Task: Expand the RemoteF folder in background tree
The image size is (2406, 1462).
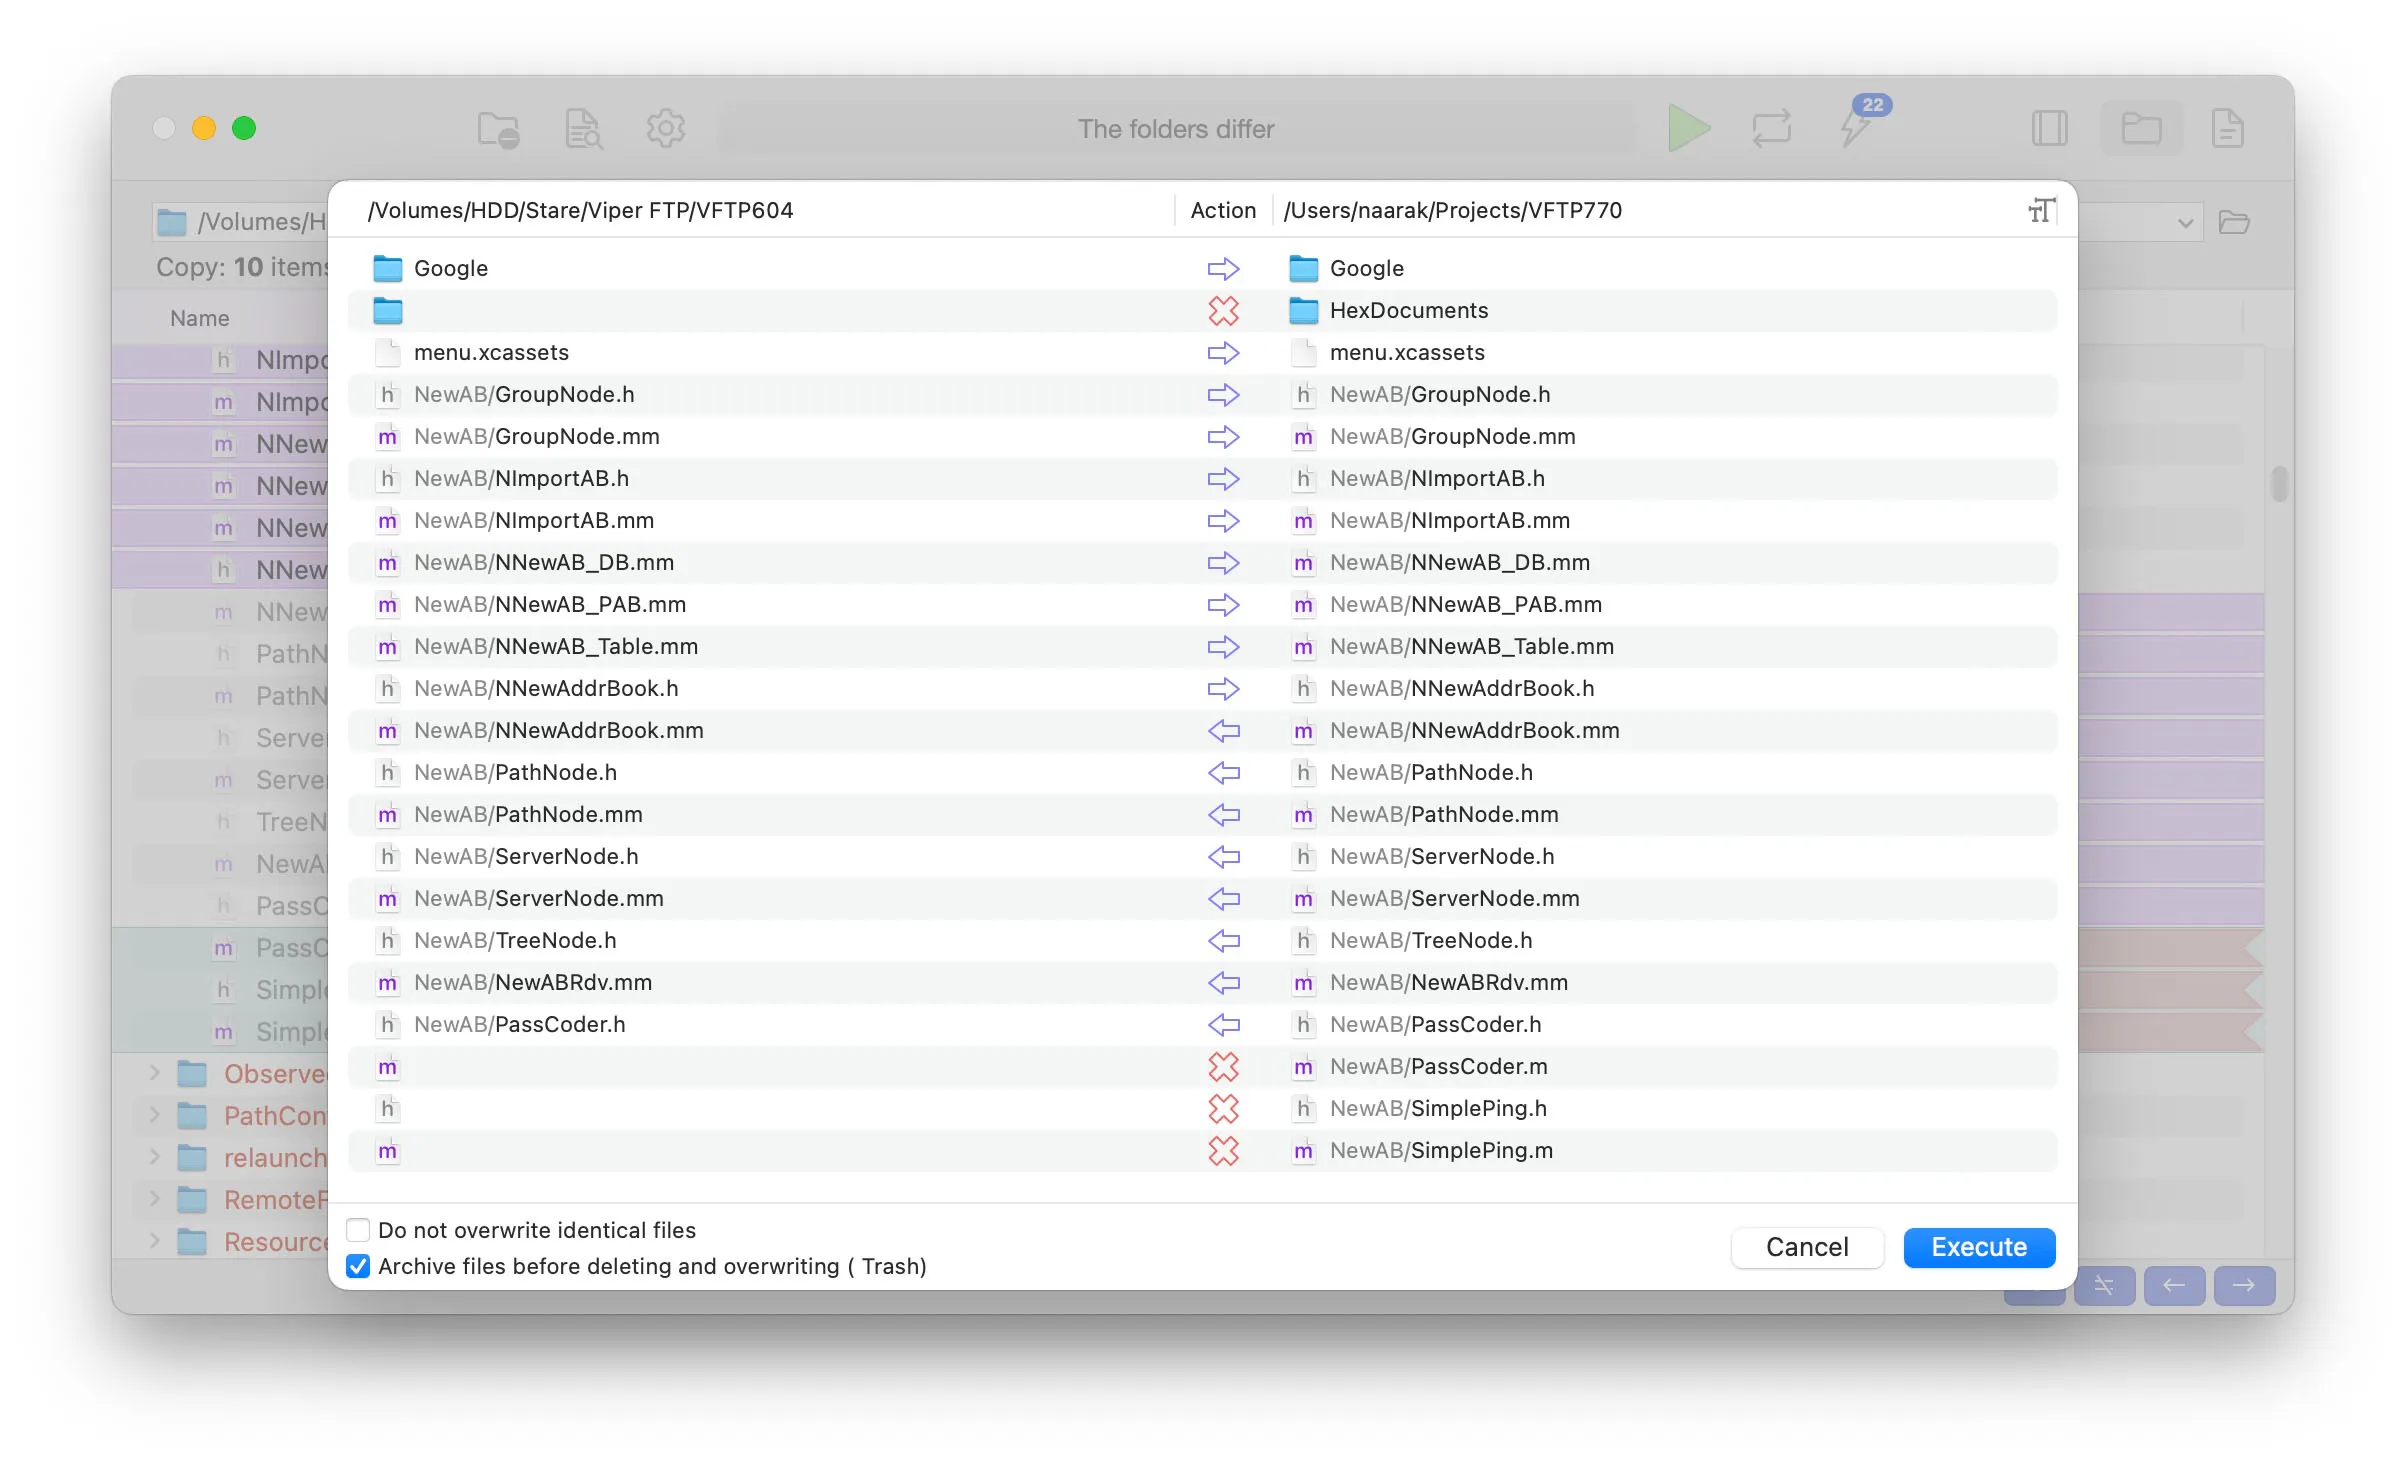Action: [x=154, y=1199]
